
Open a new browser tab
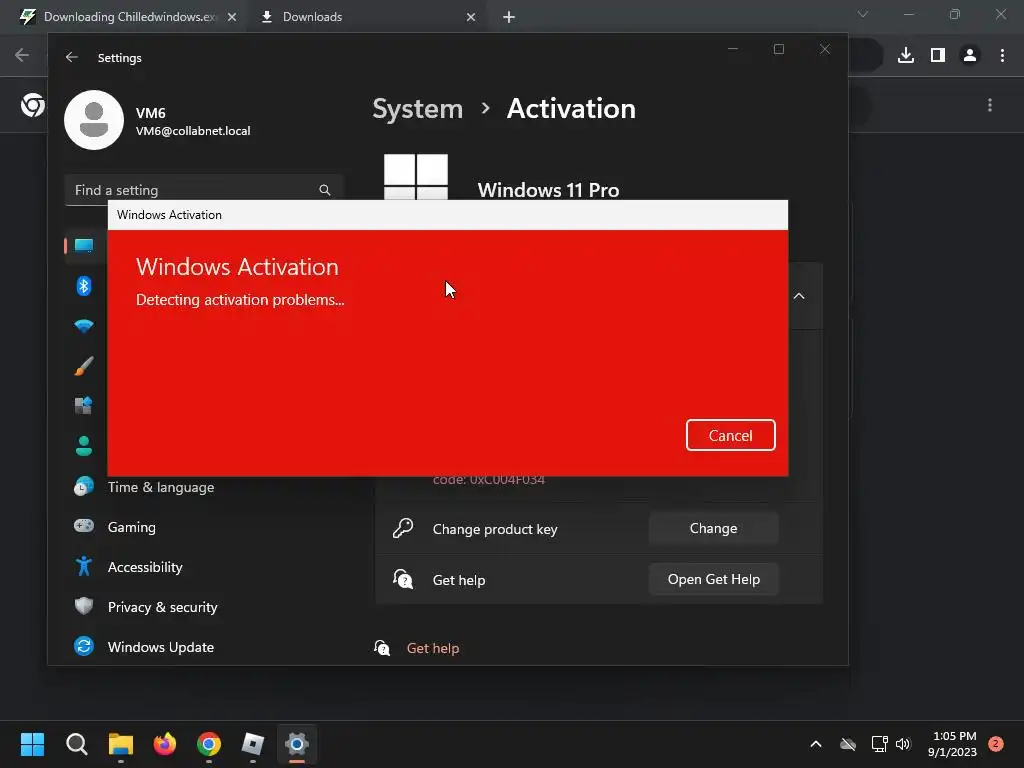click(x=509, y=17)
